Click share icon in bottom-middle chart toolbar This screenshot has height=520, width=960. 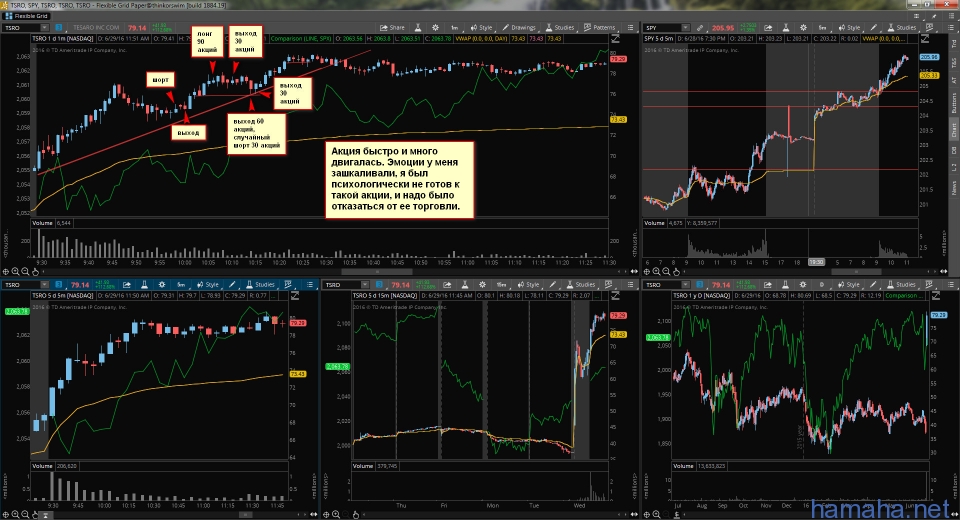(x=448, y=285)
